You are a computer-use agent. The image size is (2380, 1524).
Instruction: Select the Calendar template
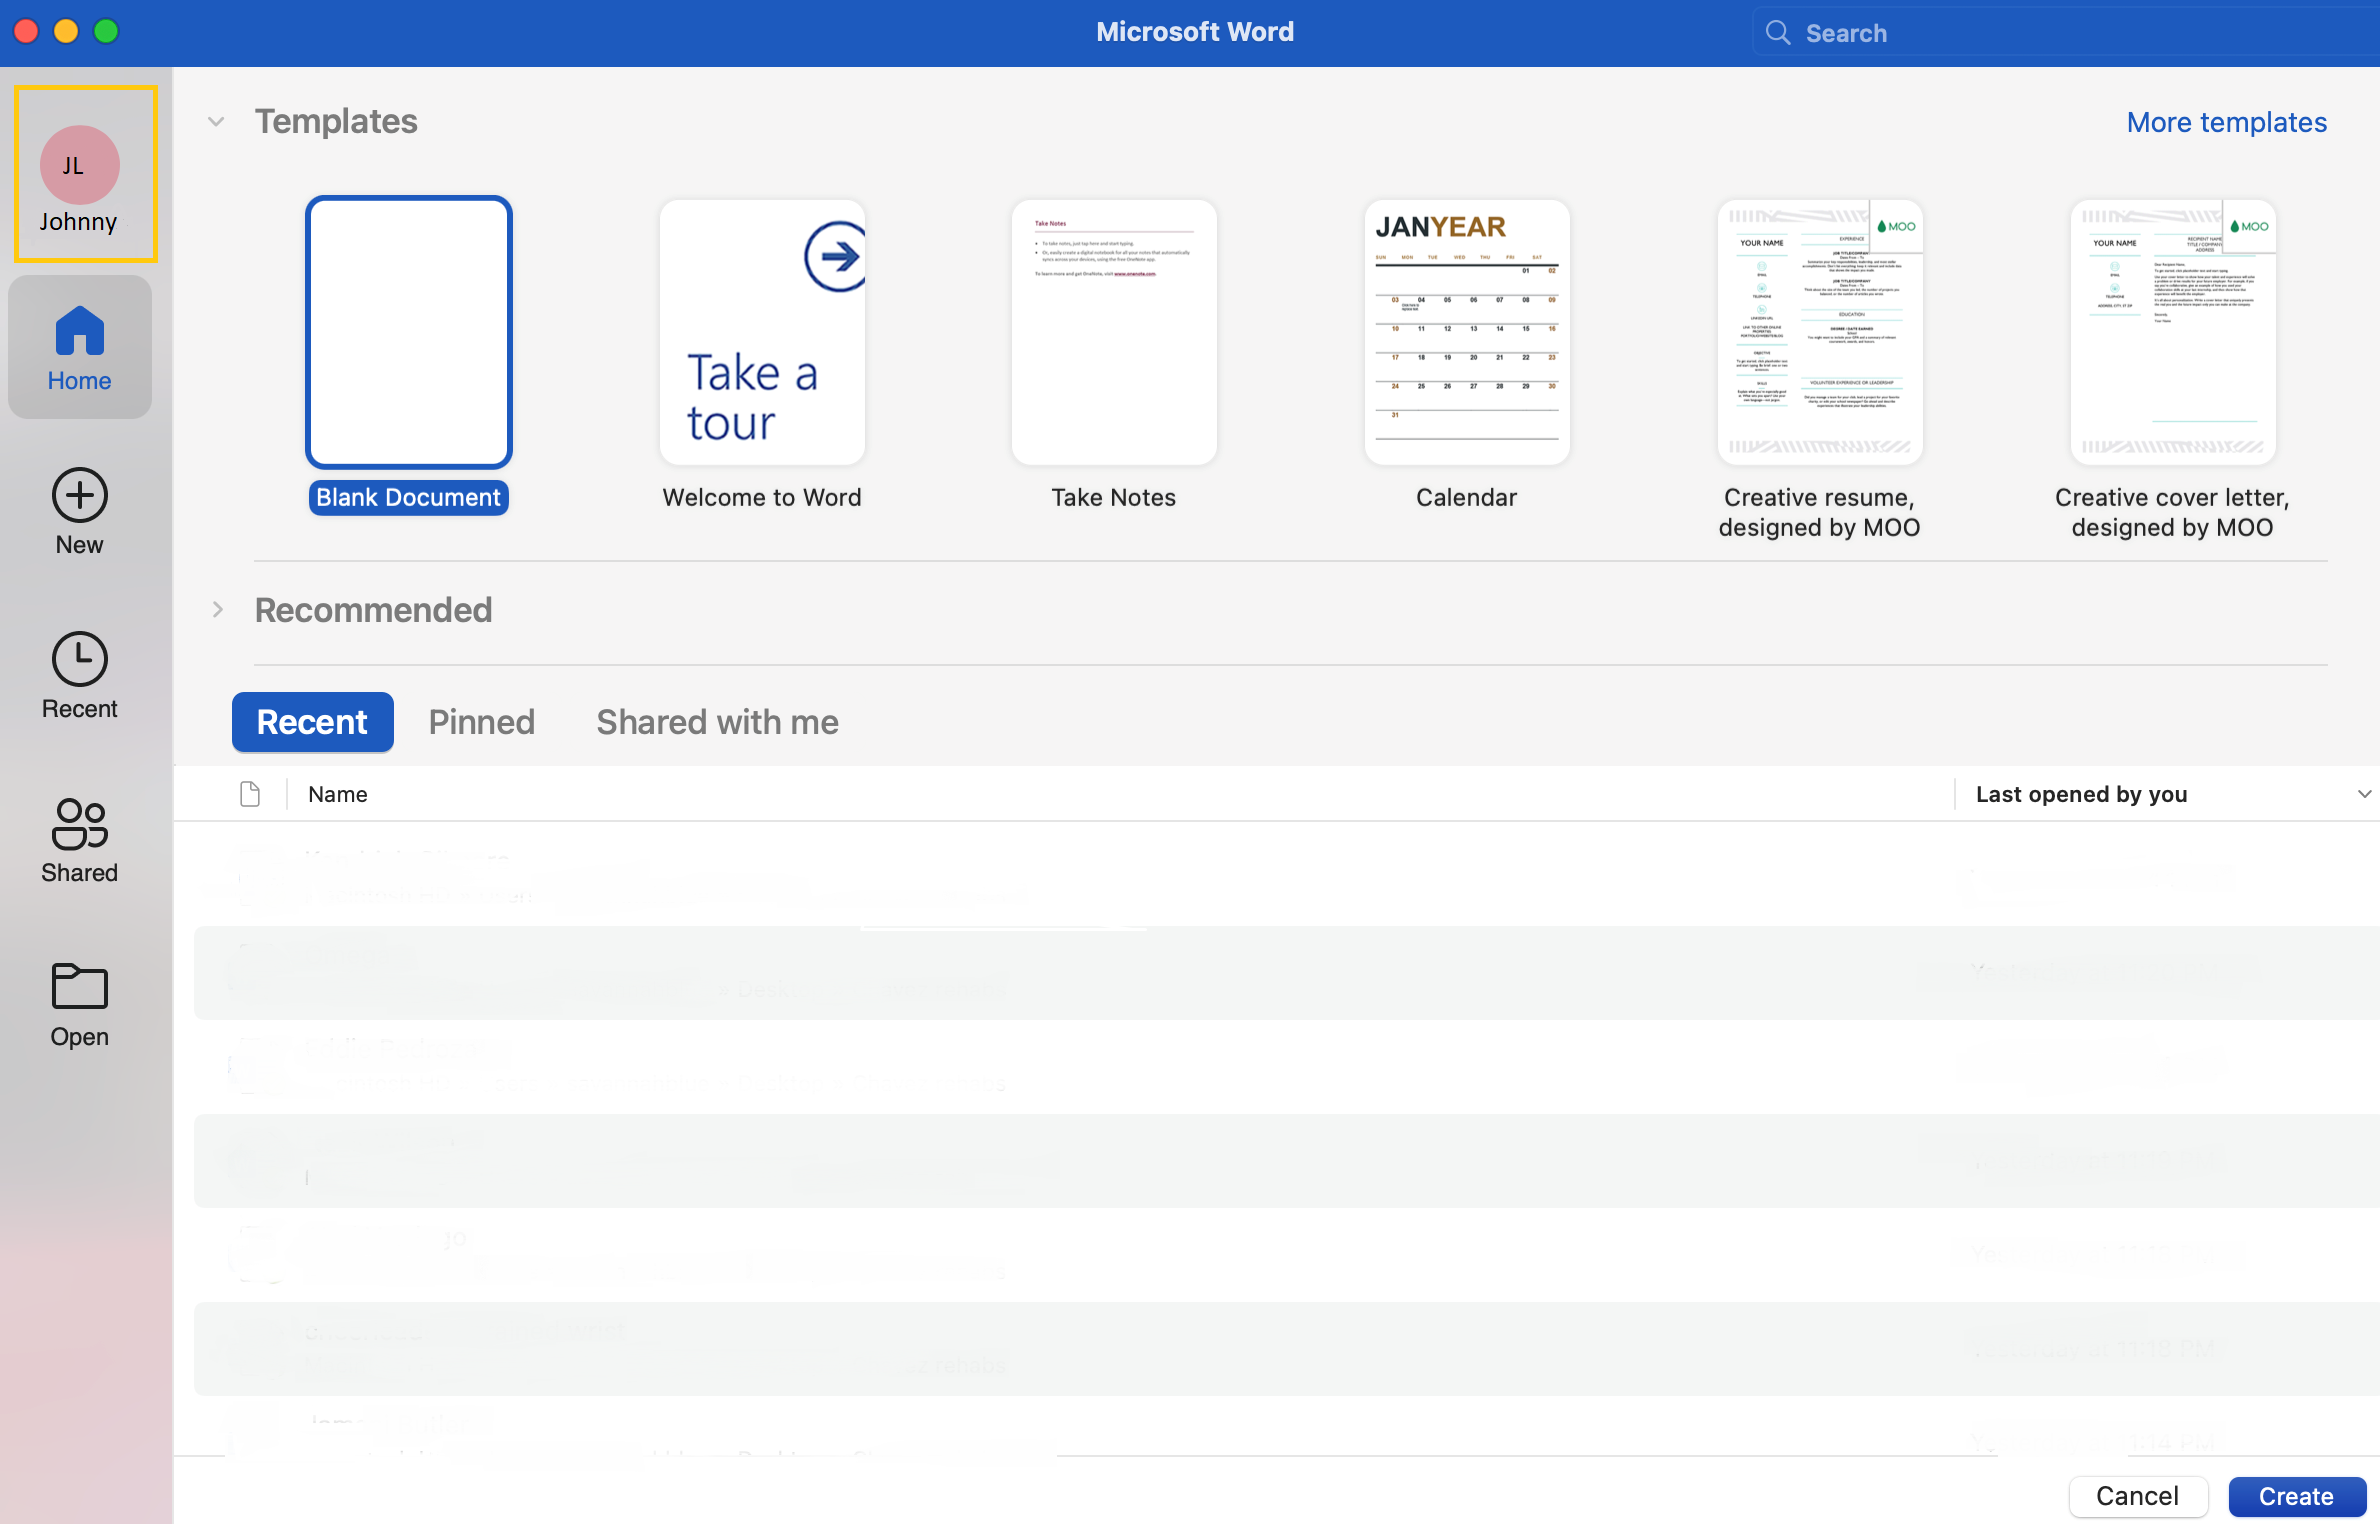click(1467, 355)
